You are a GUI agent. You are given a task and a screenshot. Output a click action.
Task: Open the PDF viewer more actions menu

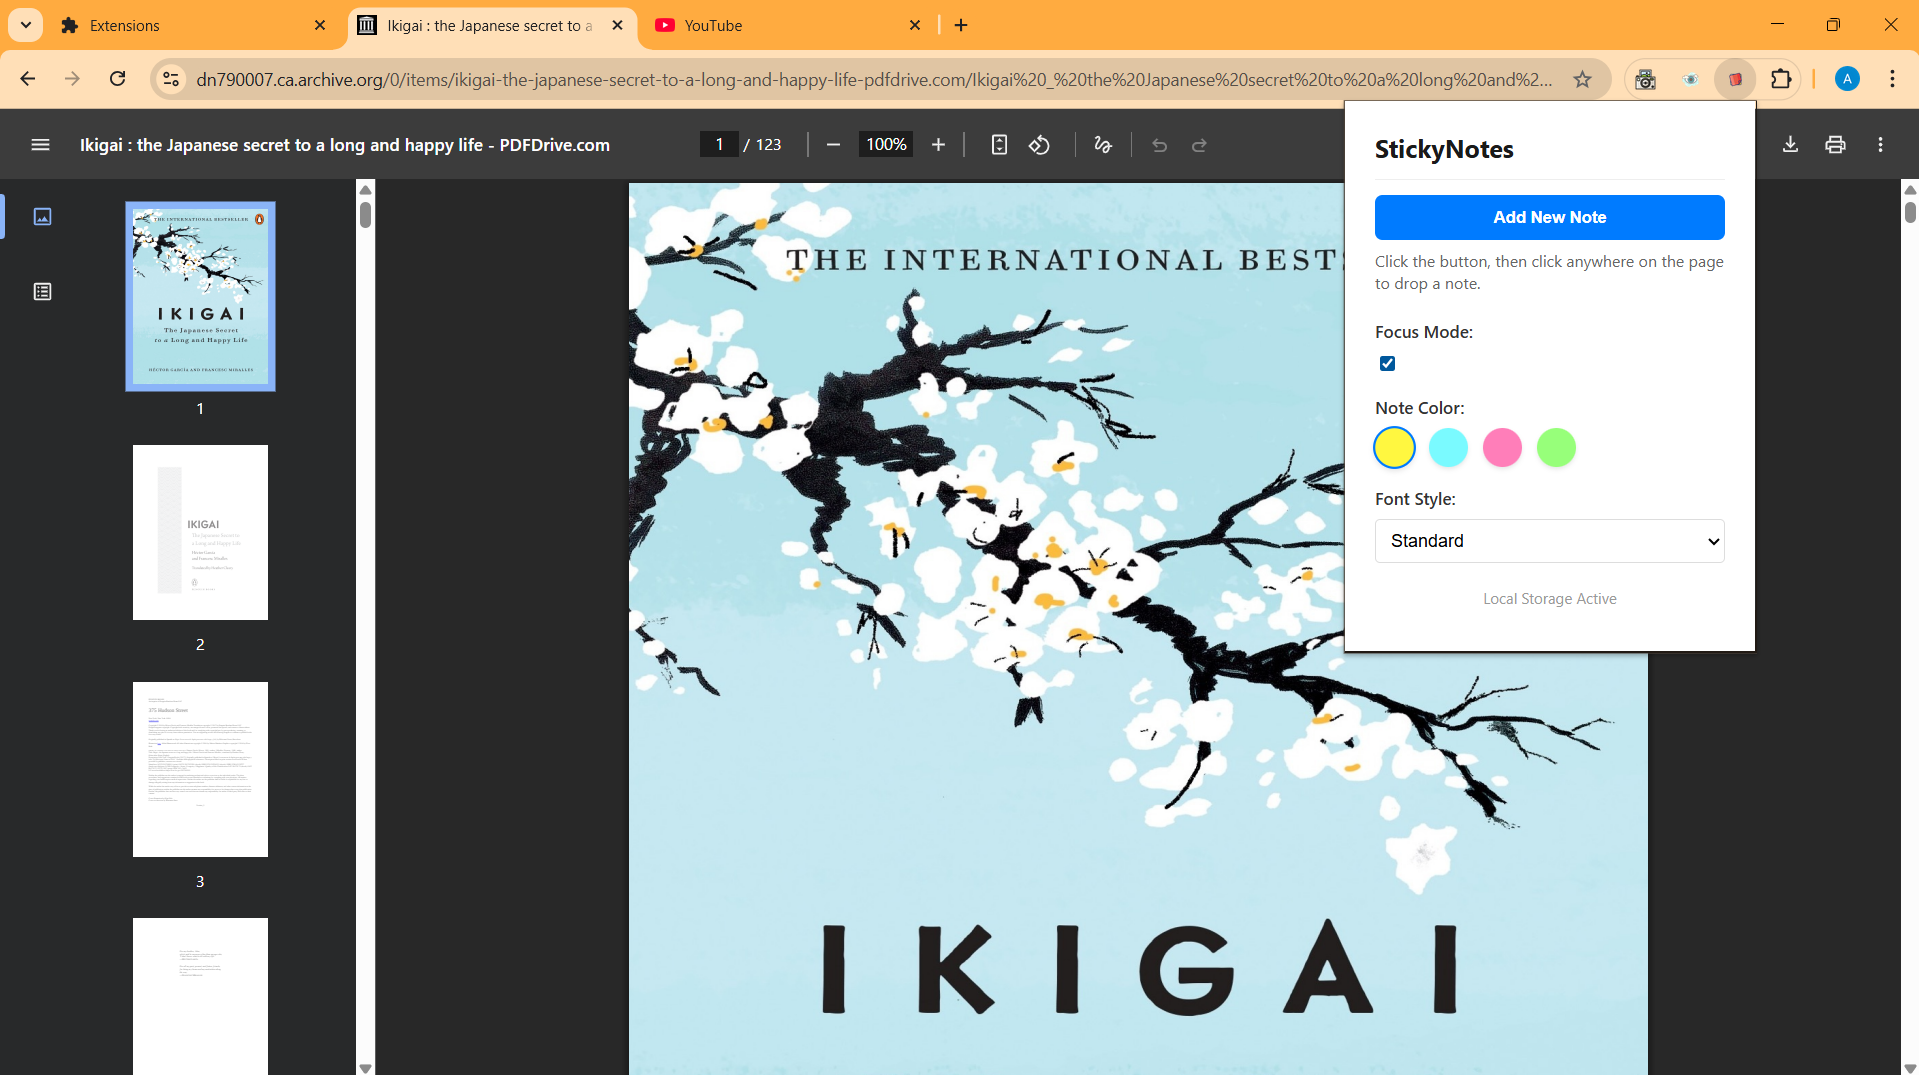1880,145
